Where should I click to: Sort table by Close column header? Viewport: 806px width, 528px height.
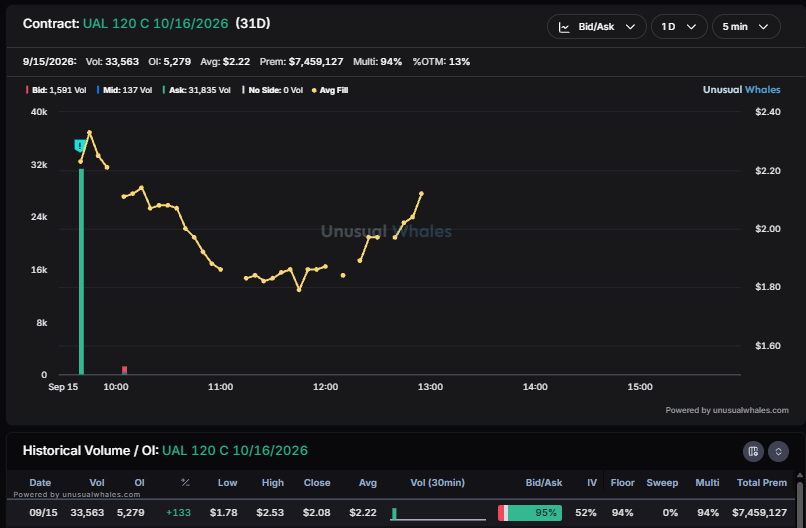pos(317,482)
